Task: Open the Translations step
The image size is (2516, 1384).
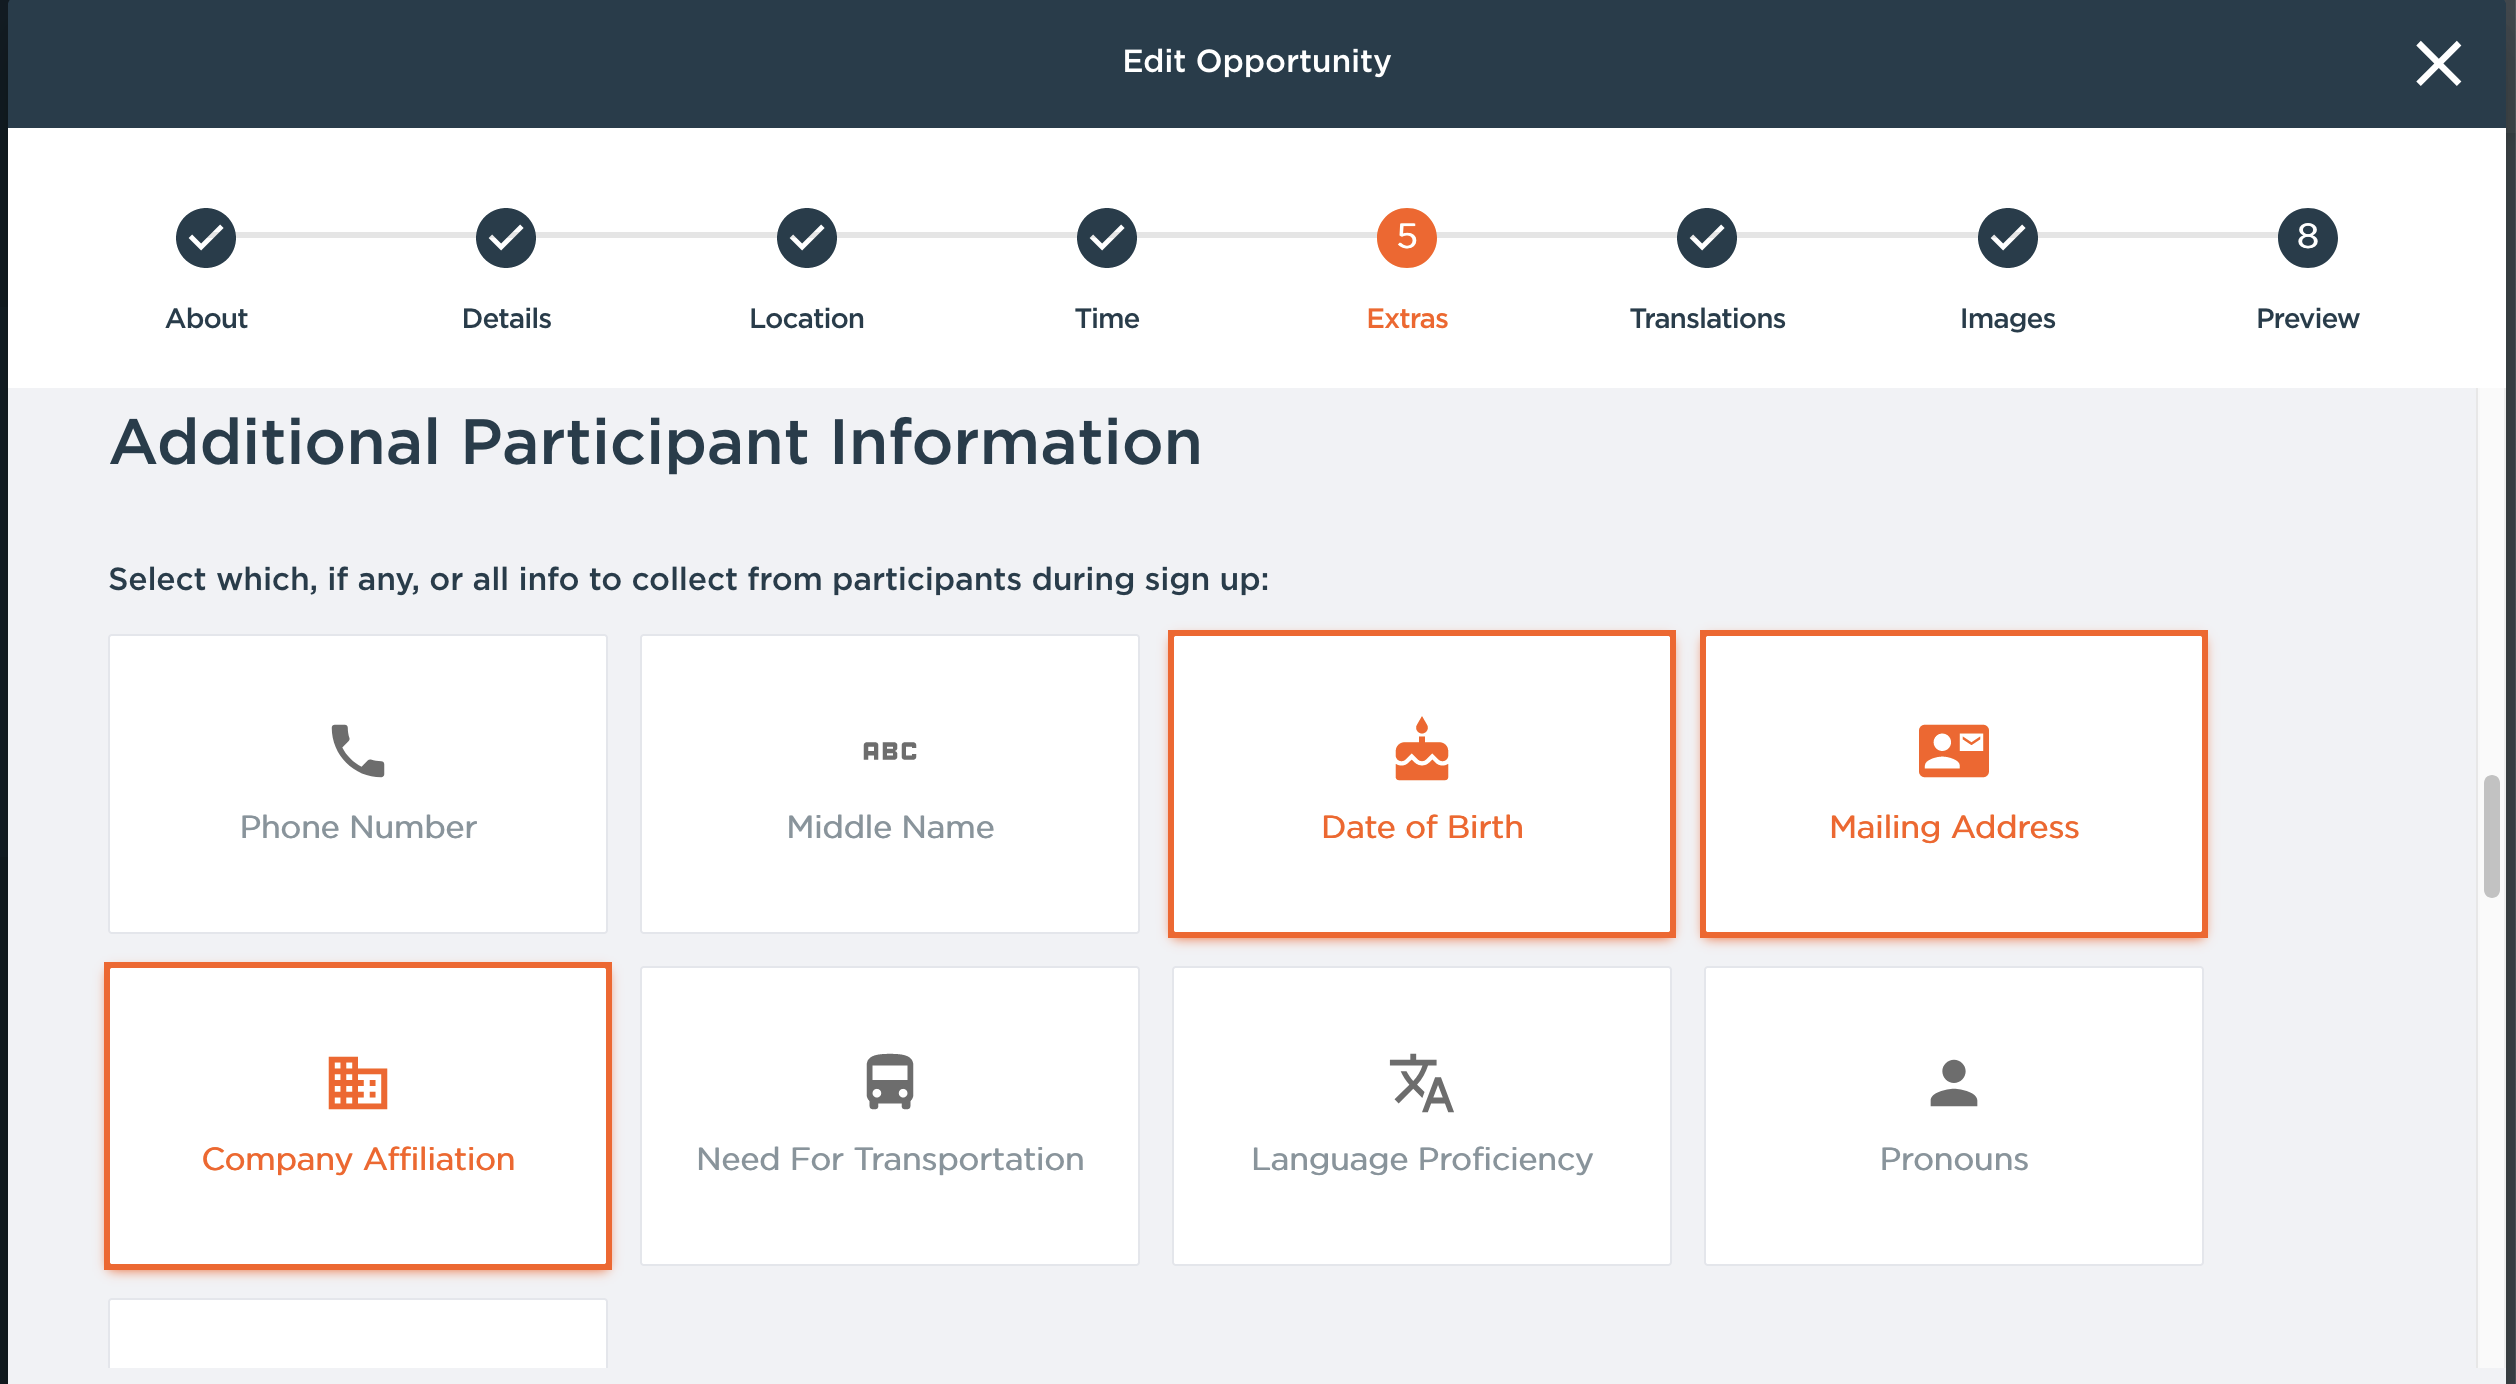Action: pos(1706,238)
